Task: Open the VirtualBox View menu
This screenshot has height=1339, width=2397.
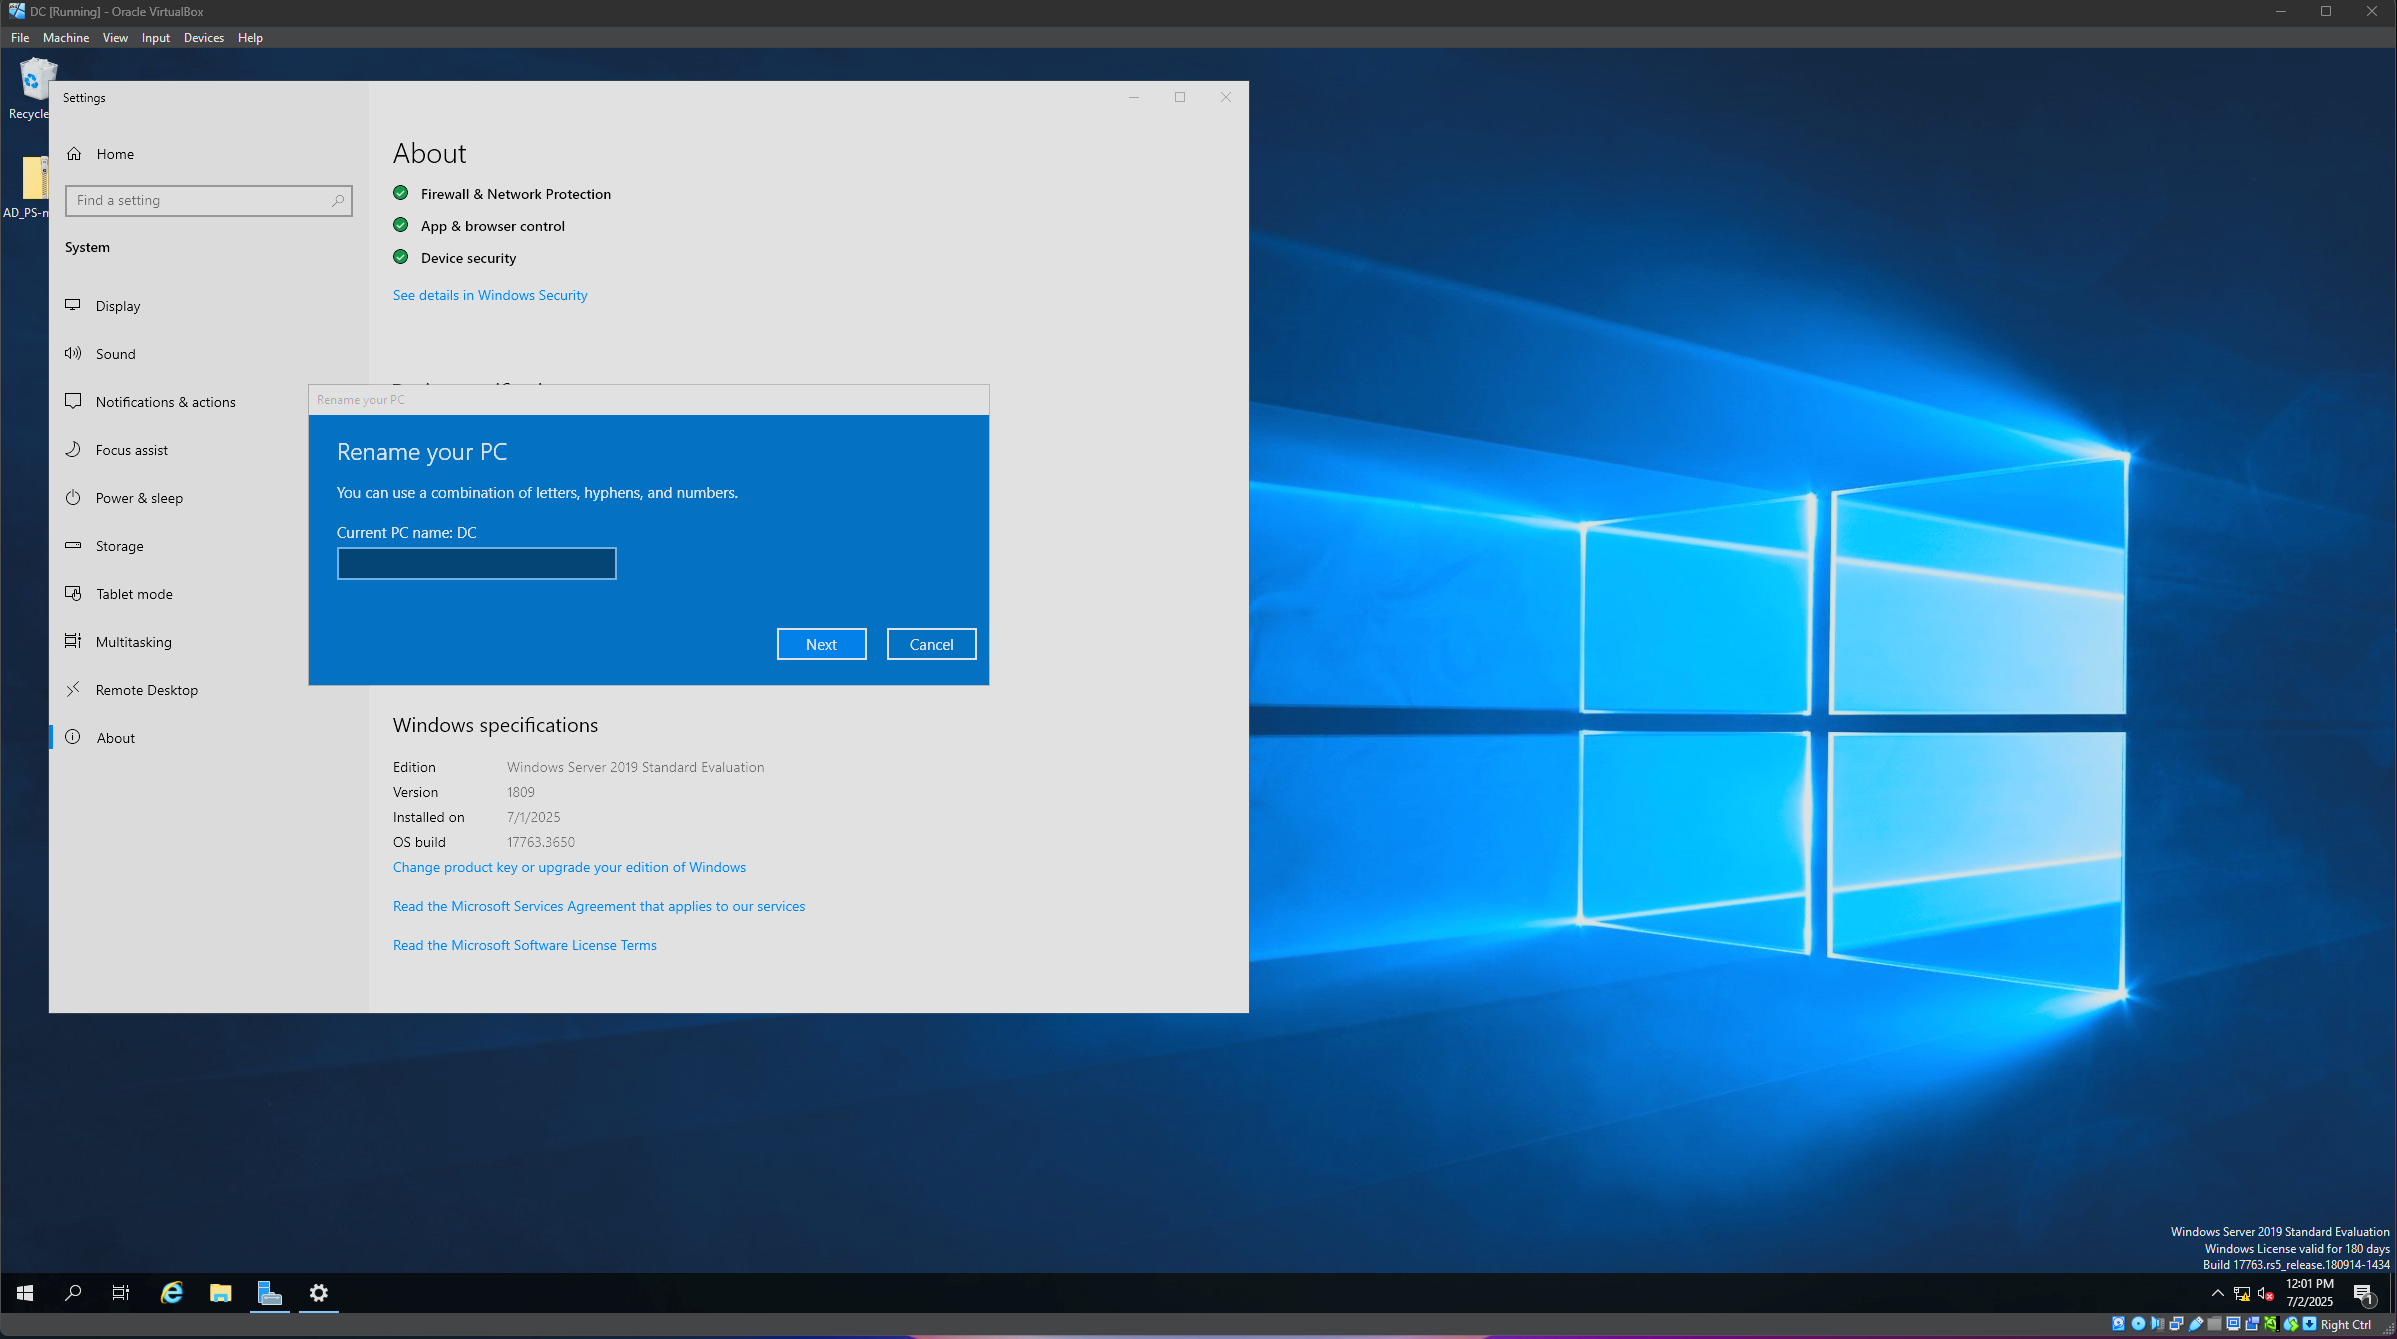Action: point(115,38)
